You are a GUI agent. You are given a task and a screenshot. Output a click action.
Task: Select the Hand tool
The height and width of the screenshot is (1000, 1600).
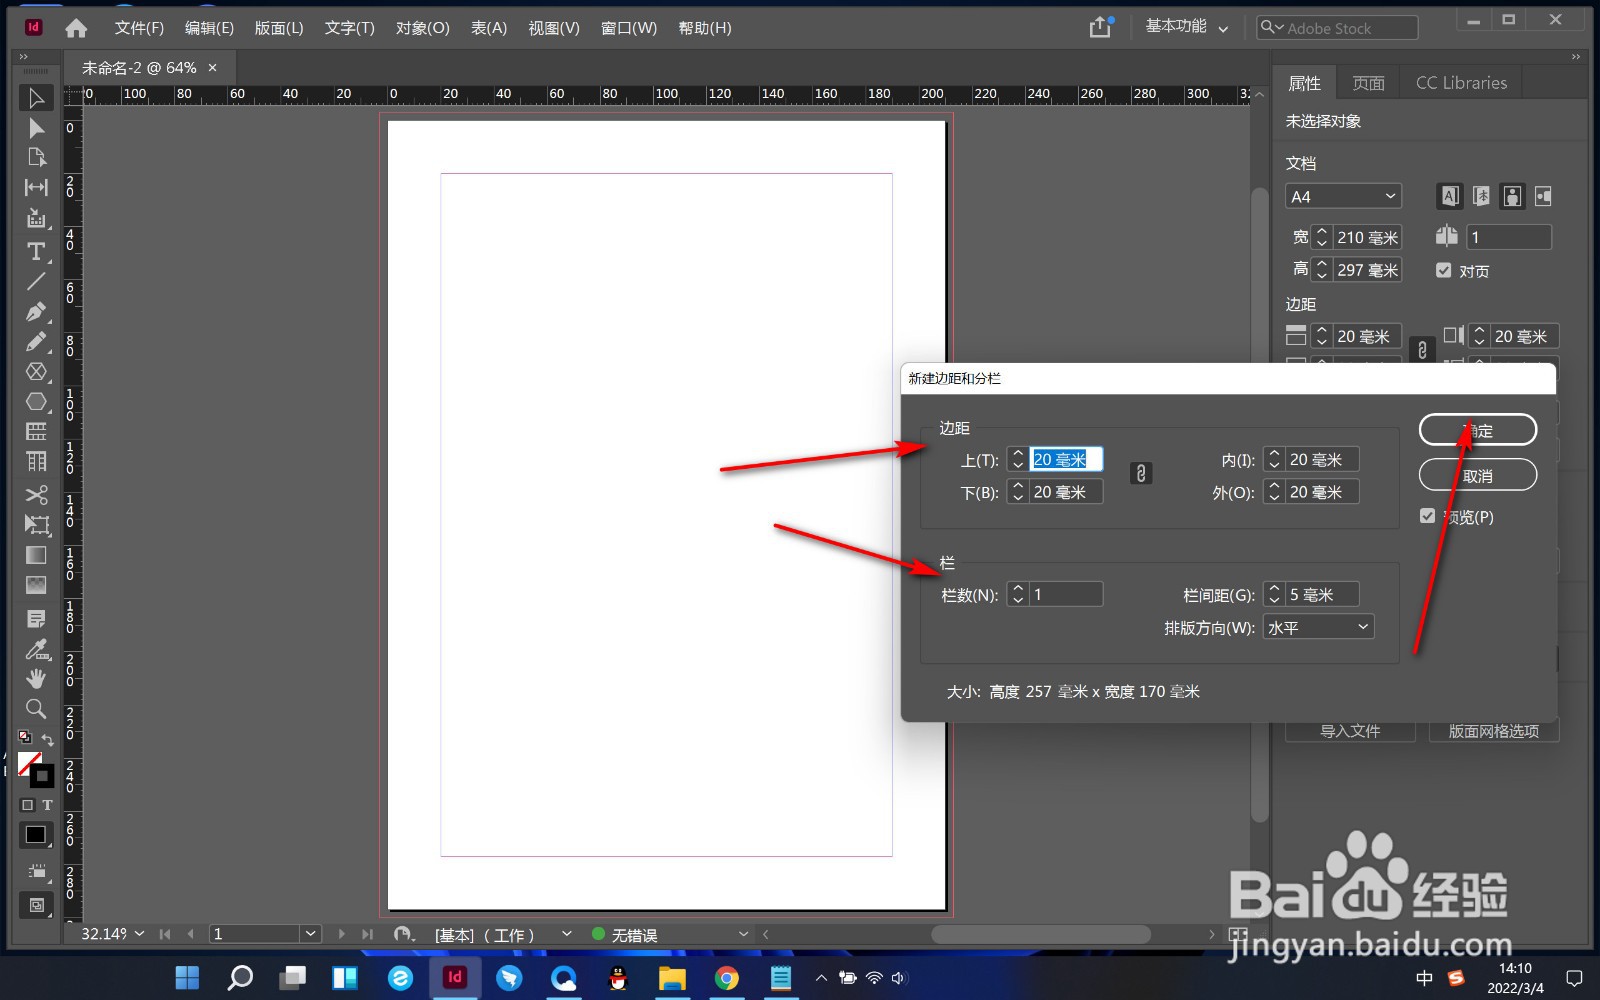pyautogui.click(x=36, y=679)
